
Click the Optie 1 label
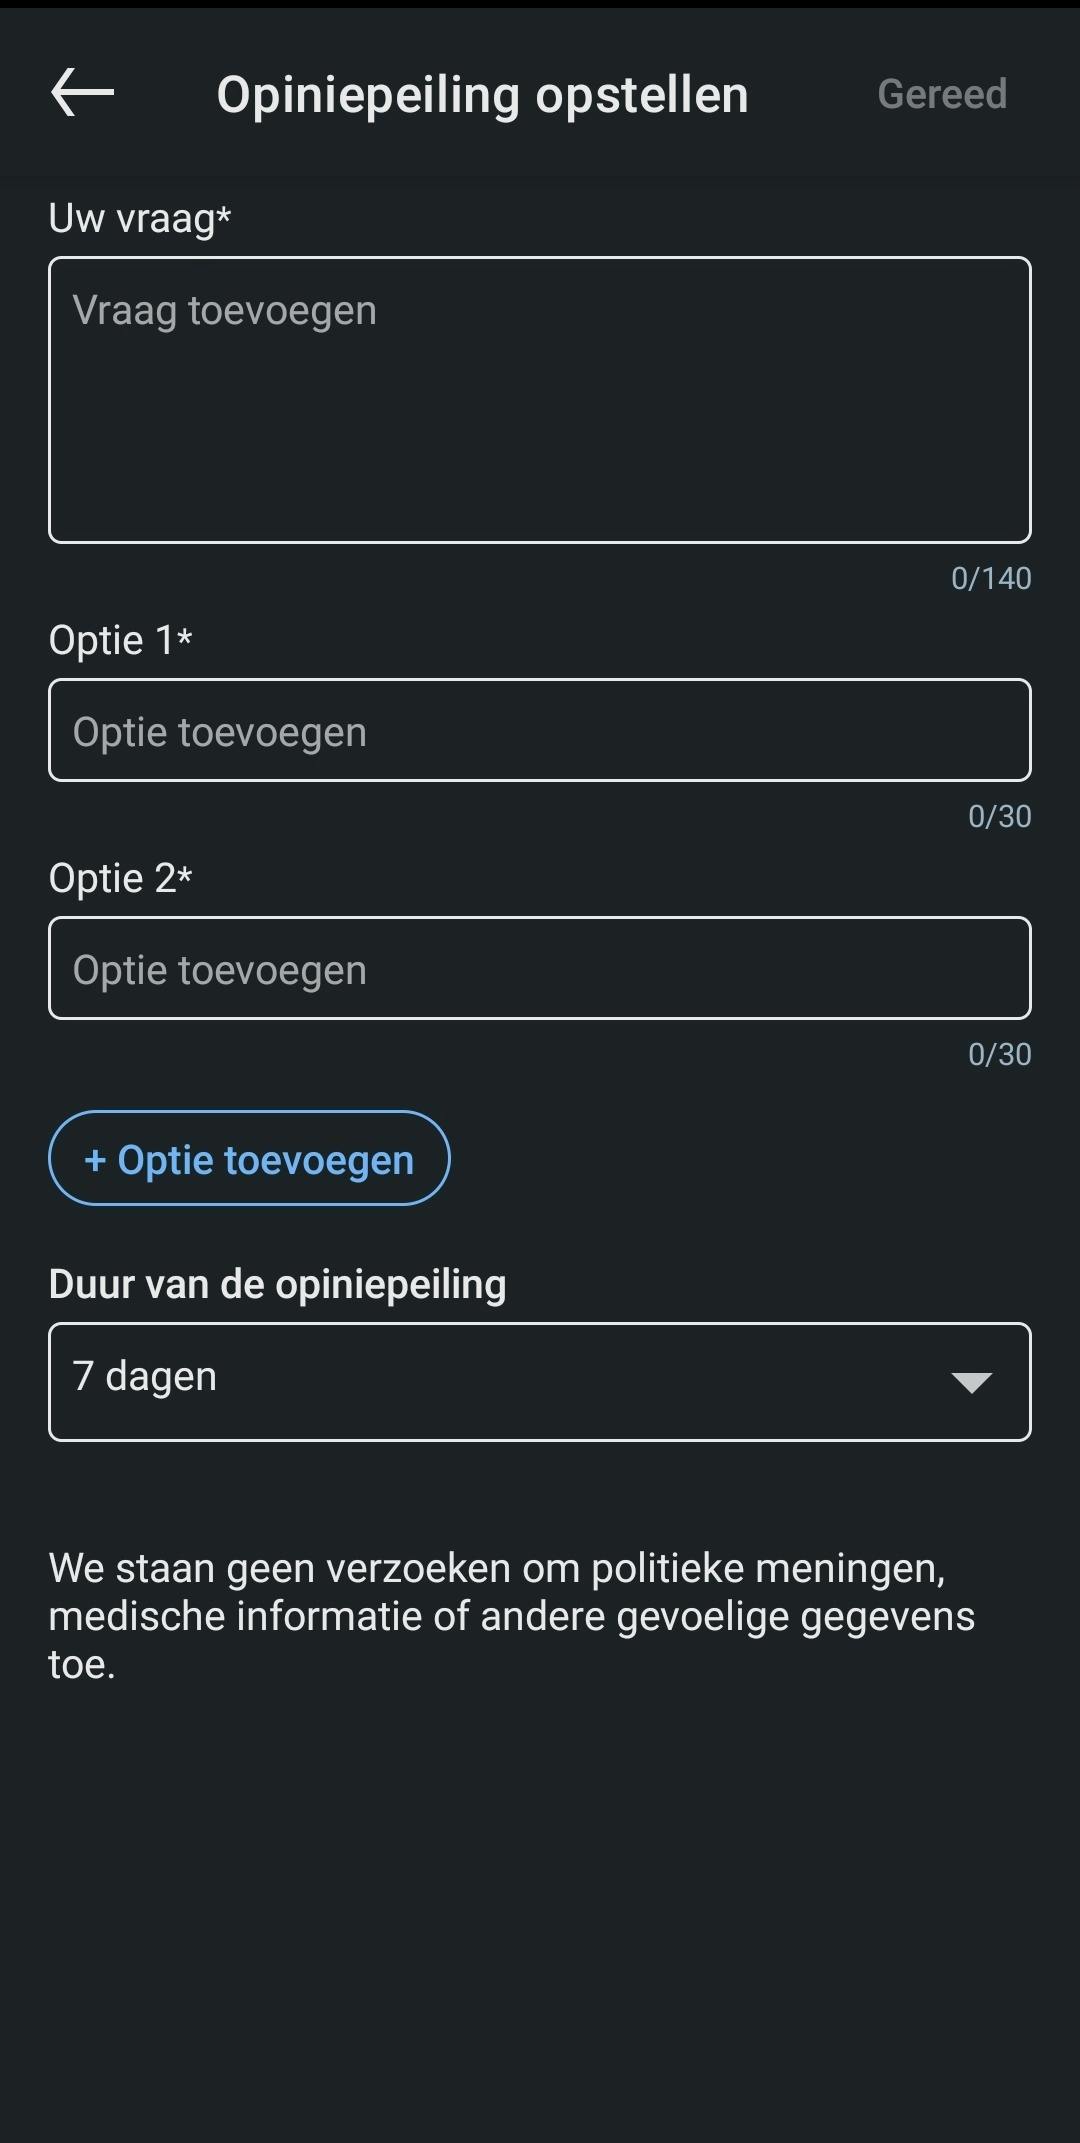coord(110,640)
